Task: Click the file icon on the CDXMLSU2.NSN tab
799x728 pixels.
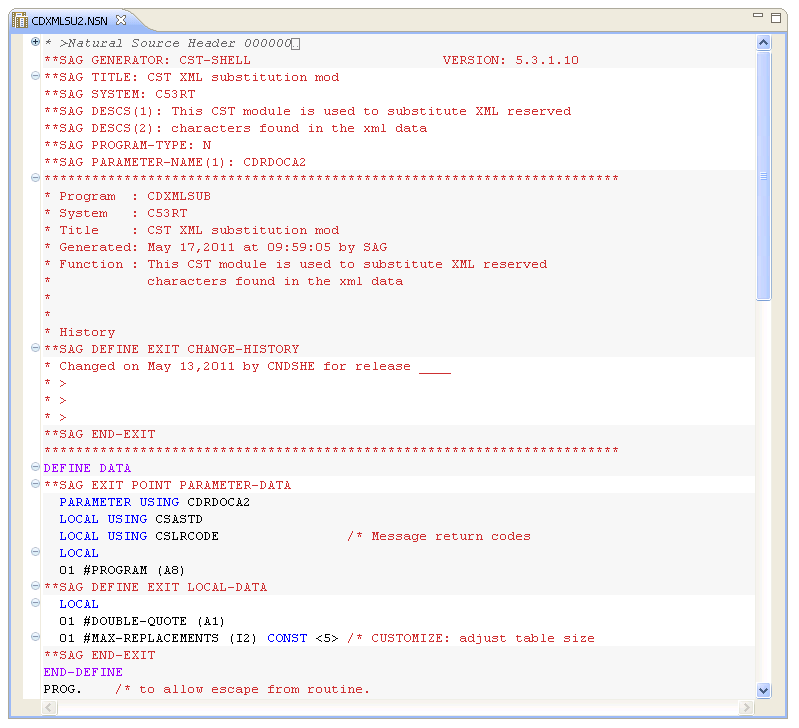Action: 19,20
